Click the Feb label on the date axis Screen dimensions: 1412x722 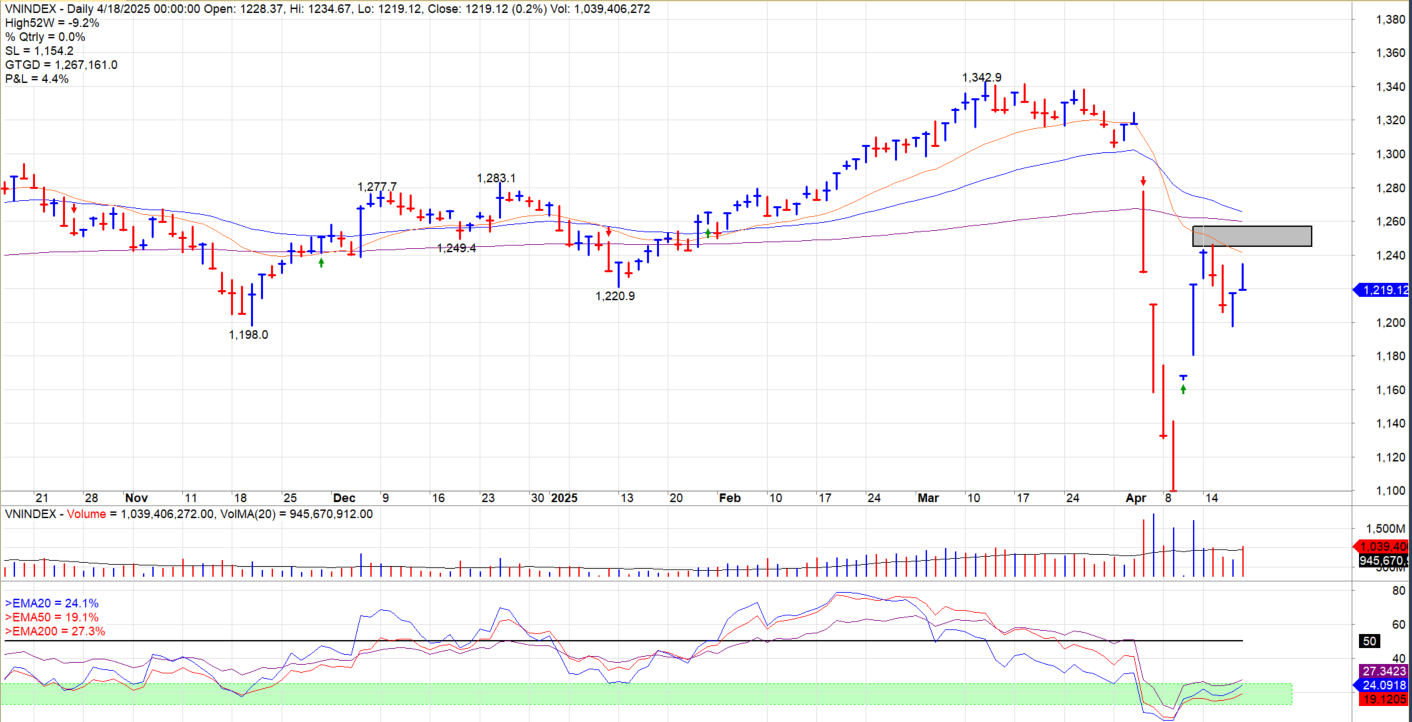click(x=730, y=498)
